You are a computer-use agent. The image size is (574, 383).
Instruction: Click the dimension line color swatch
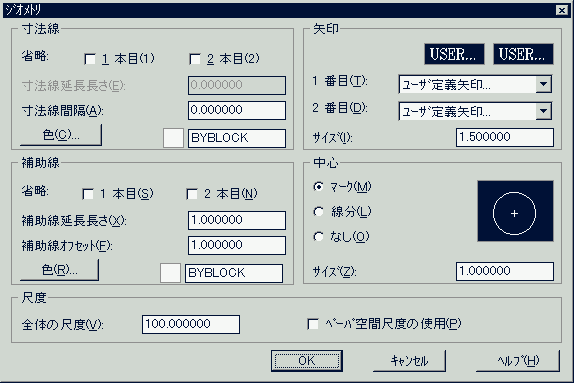pos(173,138)
